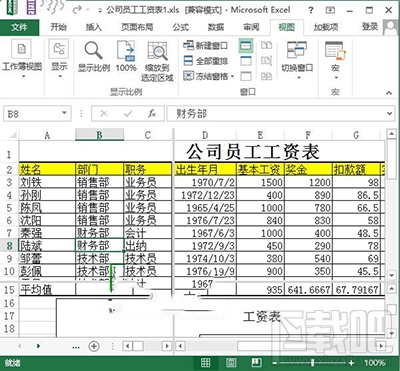Collapse the ribbon with the chevron
The width and height of the screenshot is (400, 371).
(389, 93)
